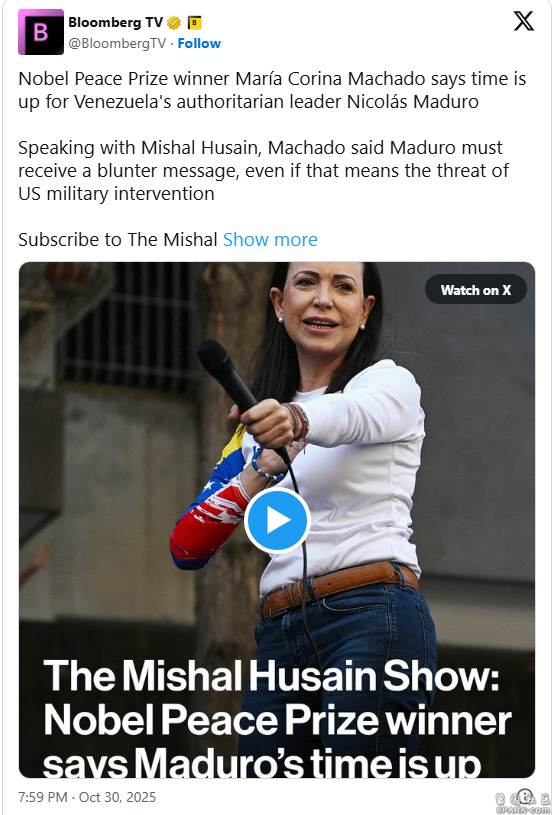Open the X logo in the corner
554x815 pixels.
(x=523, y=21)
